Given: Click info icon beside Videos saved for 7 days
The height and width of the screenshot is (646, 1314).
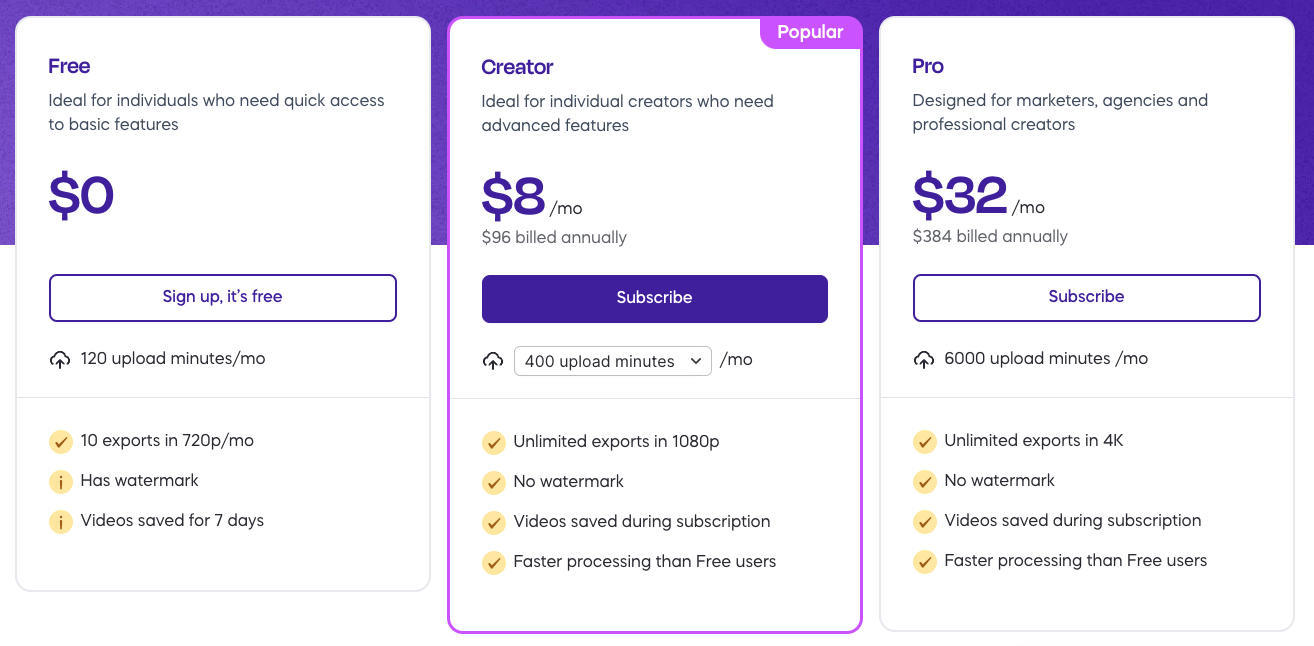Looking at the screenshot, I should coord(61,522).
